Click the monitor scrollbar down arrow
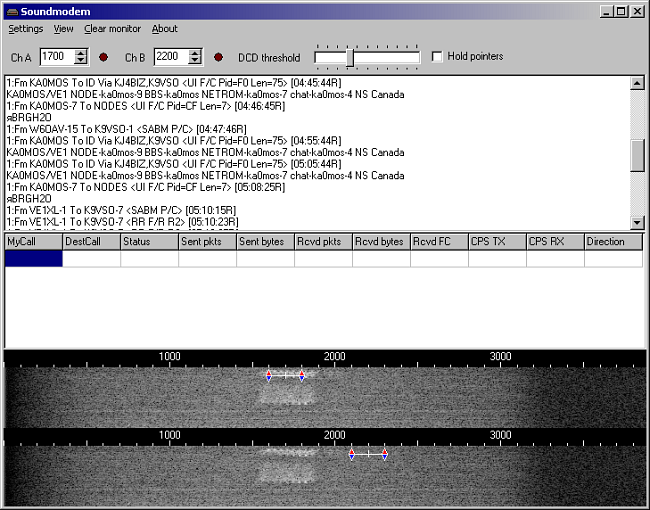The height and width of the screenshot is (510, 650). coord(637,223)
